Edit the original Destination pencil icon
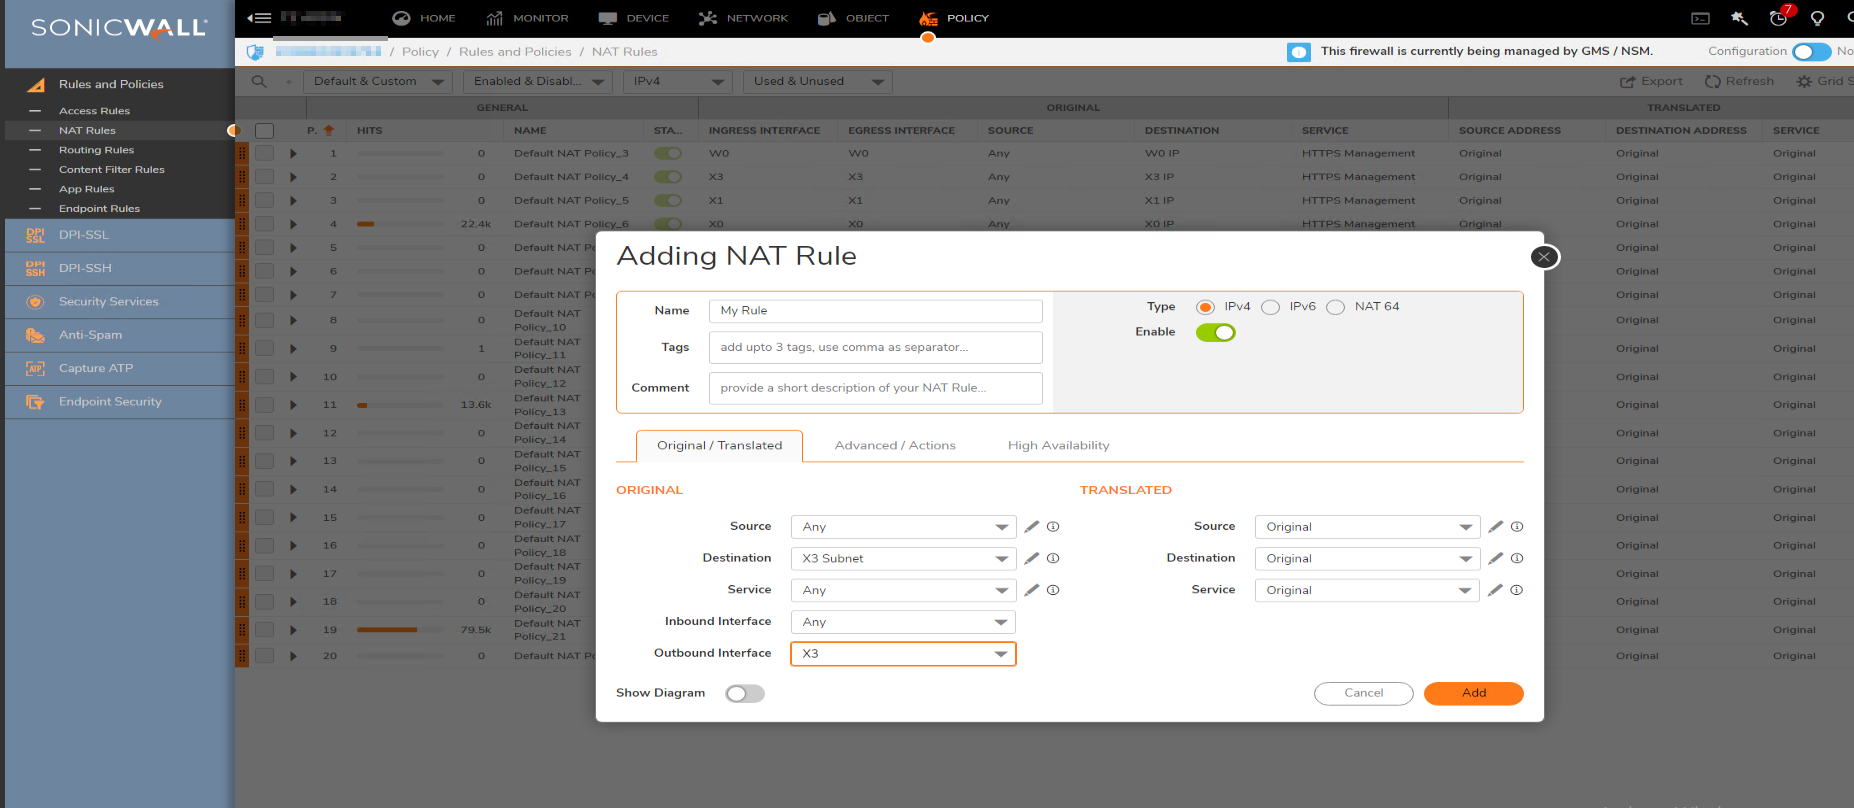The height and width of the screenshot is (808, 1854). click(x=1032, y=558)
